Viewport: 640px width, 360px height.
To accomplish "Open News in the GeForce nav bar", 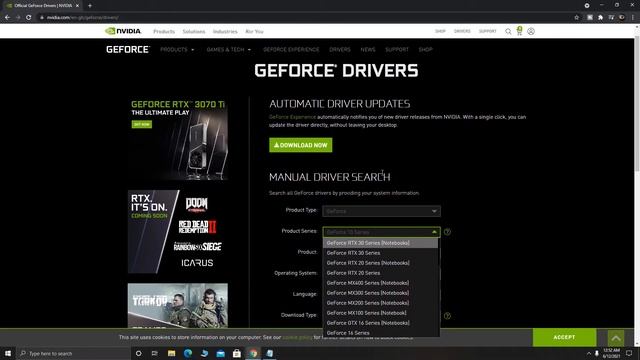I will tap(368, 49).
